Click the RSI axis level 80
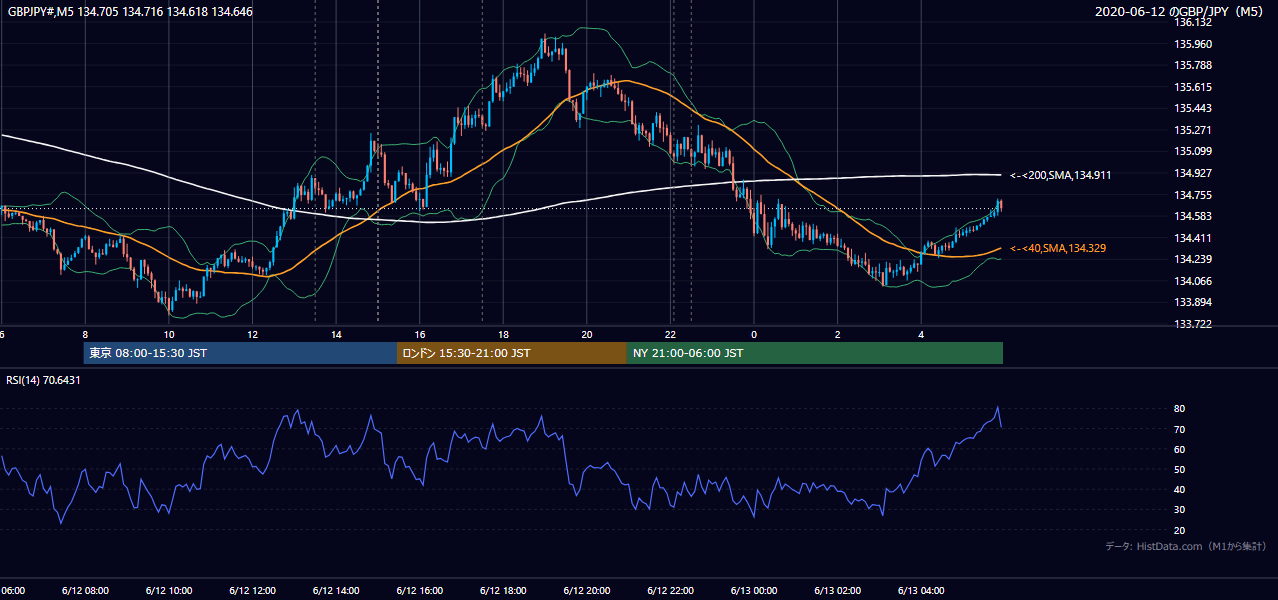This screenshot has height=600, width=1278. pyautogui.click(x=1180, y=409)
